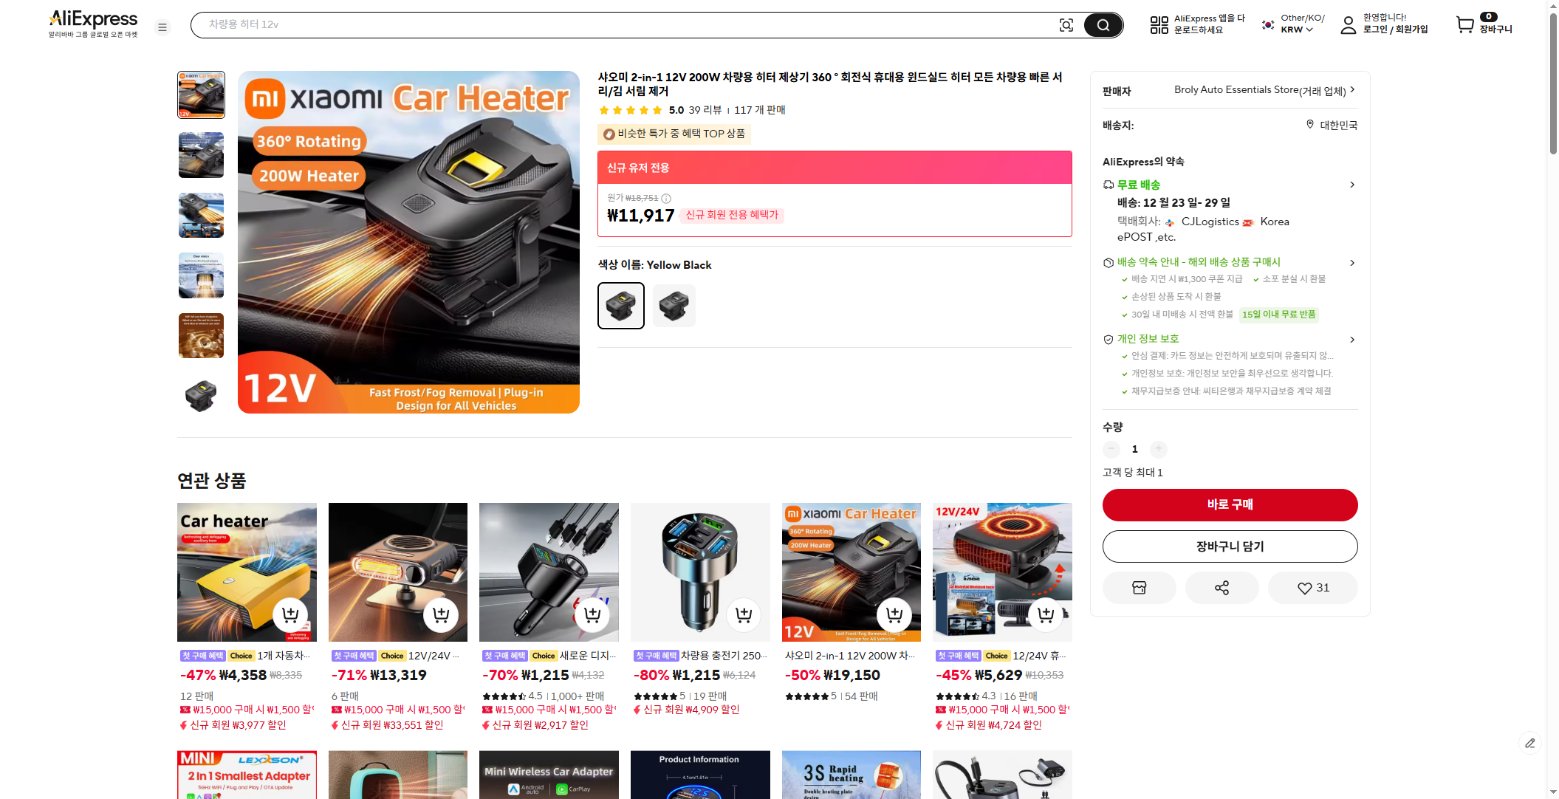This screenshot has width=1559, height=799.
Task: Visit the store icon button
Action: coord(1139,588)
